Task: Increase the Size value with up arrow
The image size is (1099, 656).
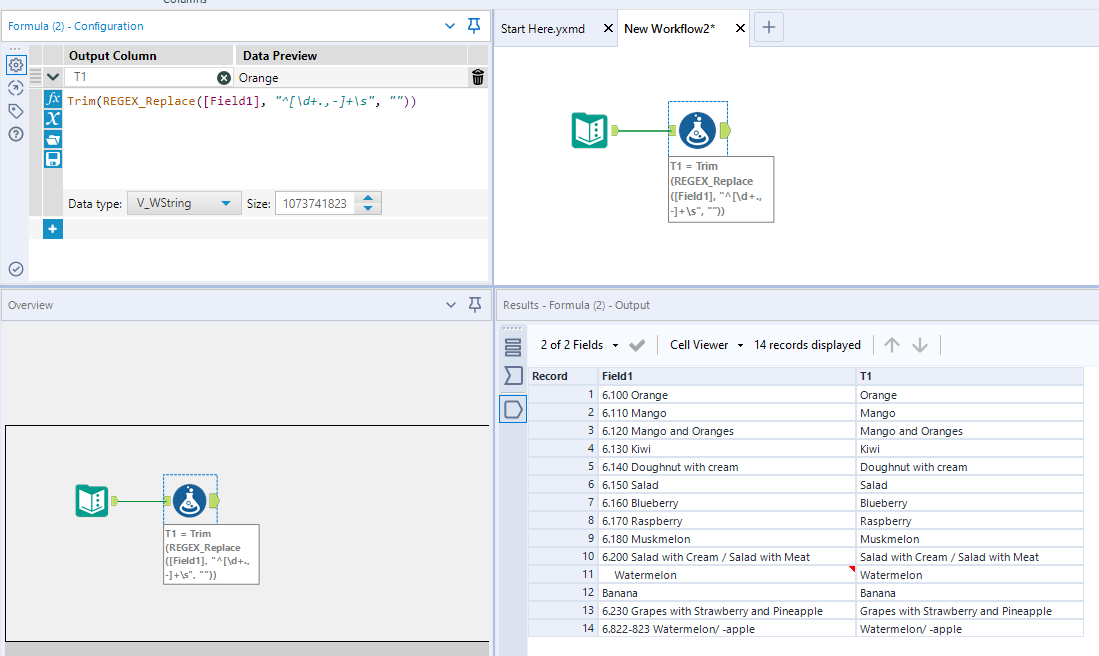Action: 369,199
